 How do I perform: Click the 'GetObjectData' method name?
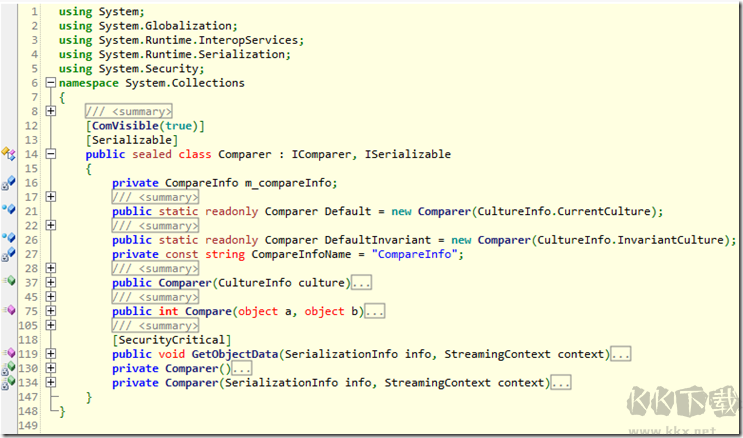[x=234, y=354]
